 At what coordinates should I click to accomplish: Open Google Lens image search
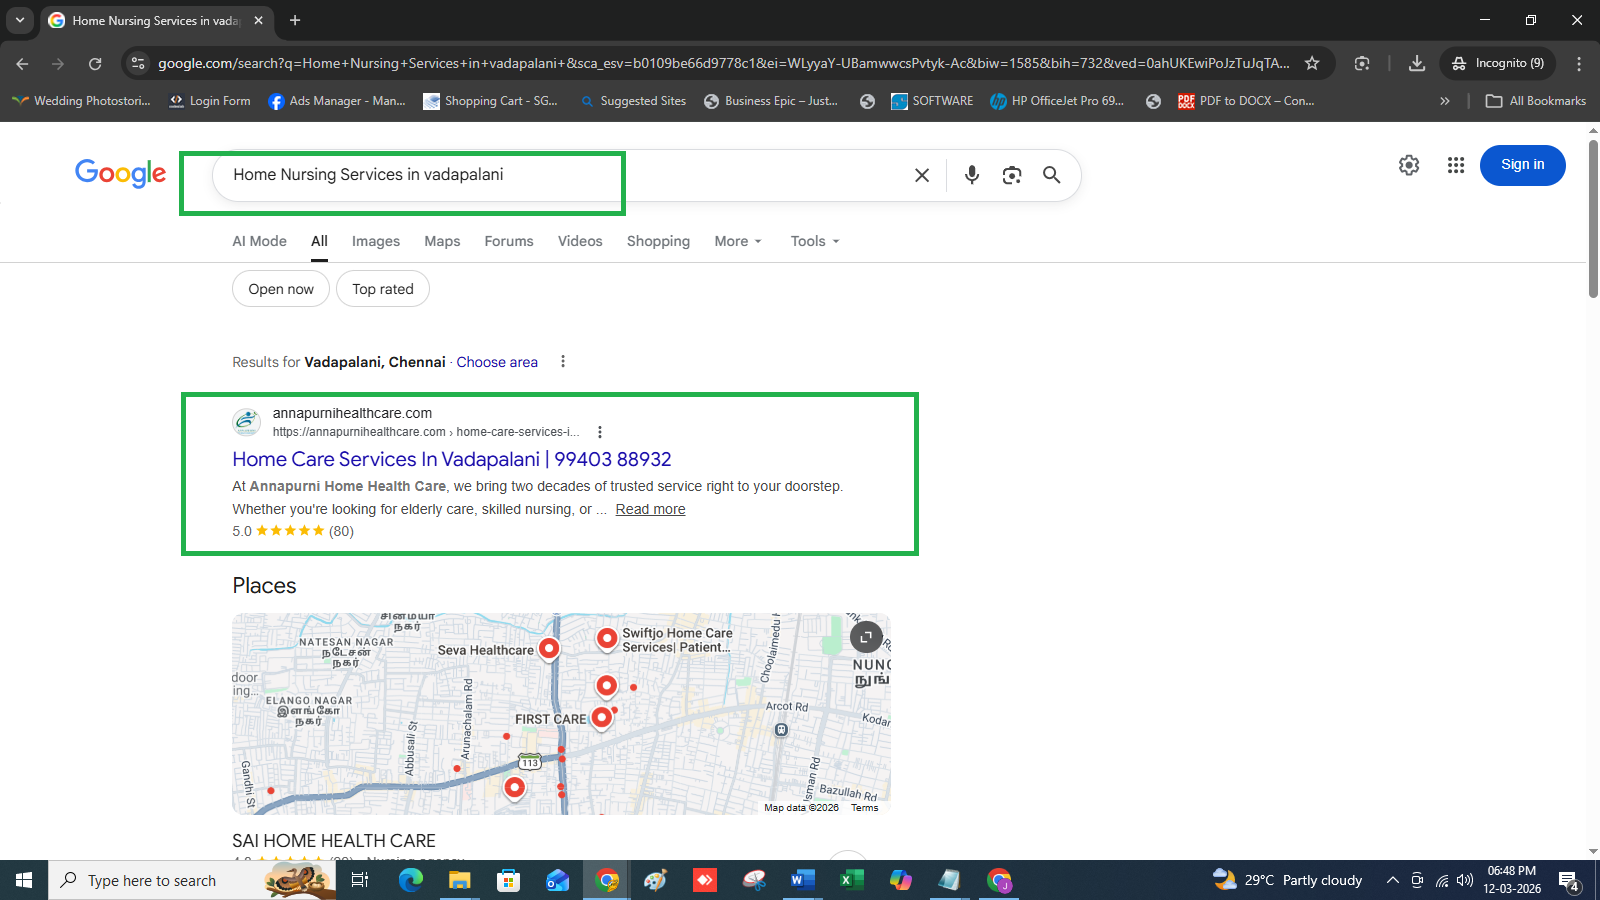pyautogui.click(x=1012, y=175)
